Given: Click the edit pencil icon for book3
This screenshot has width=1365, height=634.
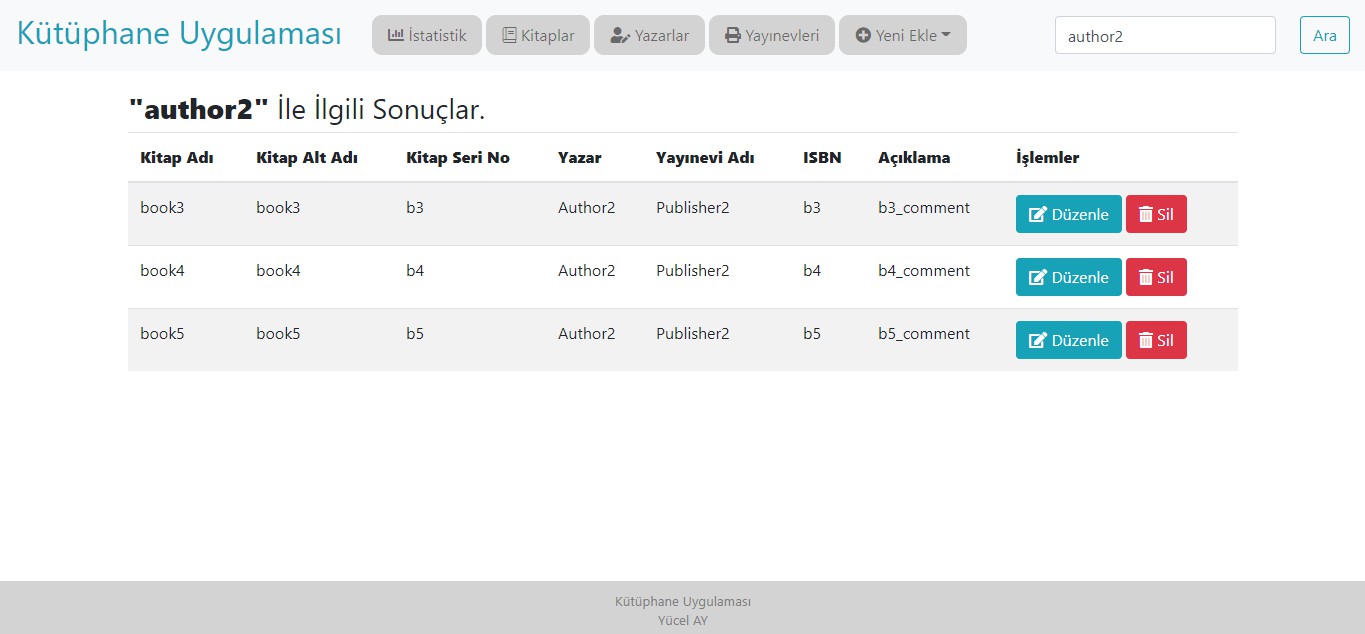Looking at the screenshot, I should [x=1038, y=215].
